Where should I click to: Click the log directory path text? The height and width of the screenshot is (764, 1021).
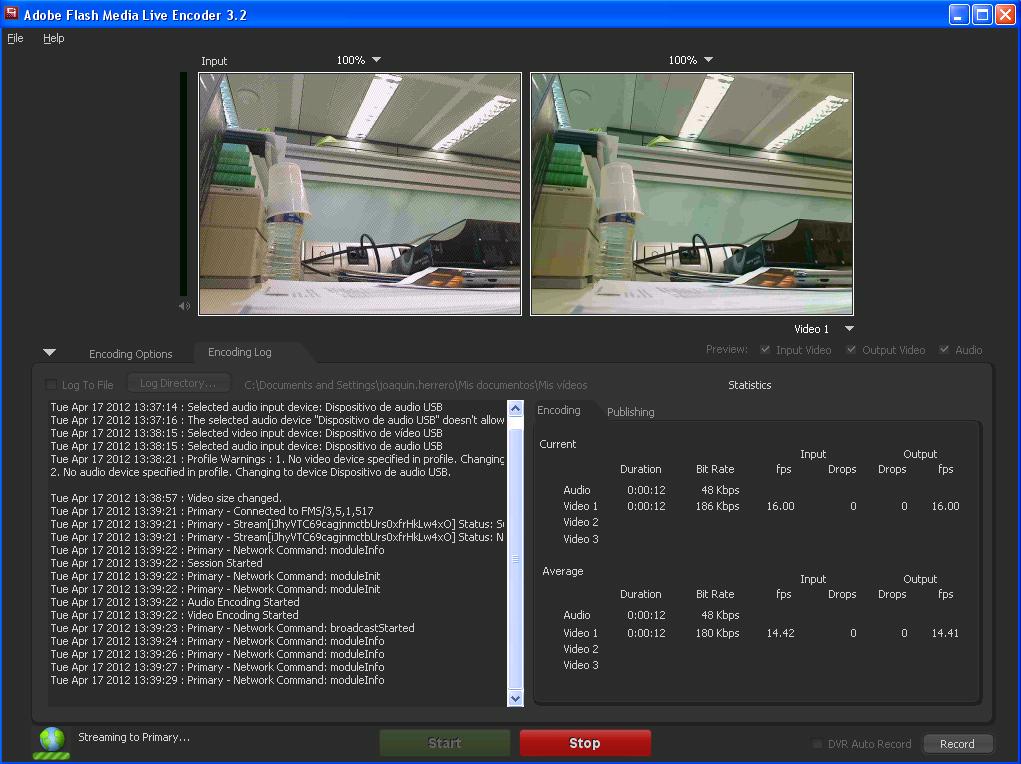[415, 385]
